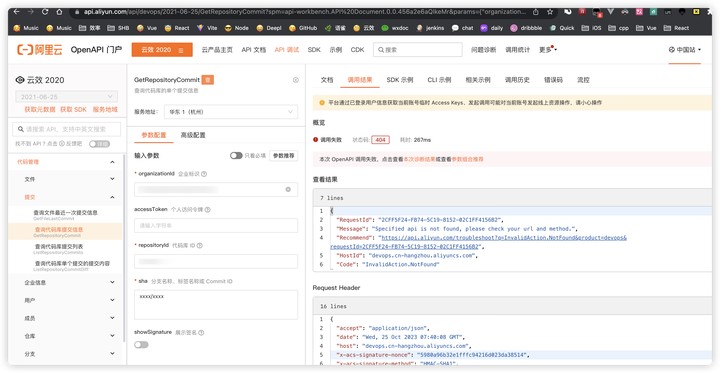720x373 pixels.
Task: Click the 参数推荐 button
Action: pos(283,156)
